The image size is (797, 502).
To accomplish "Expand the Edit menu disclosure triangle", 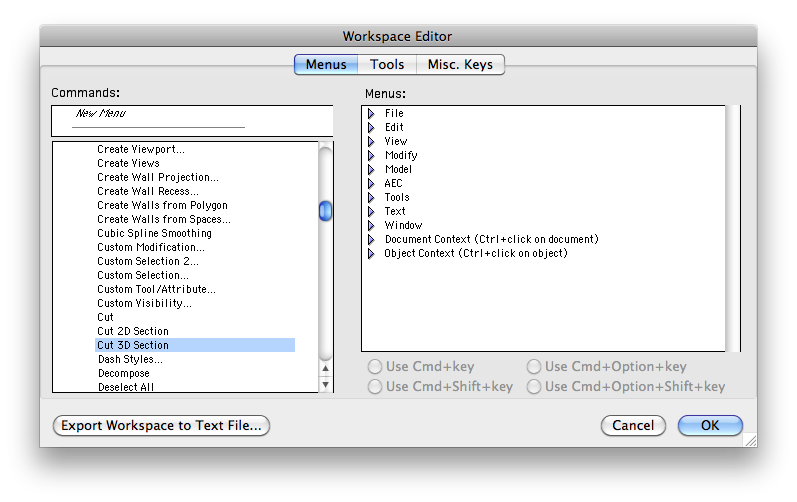I will [371, 128].
